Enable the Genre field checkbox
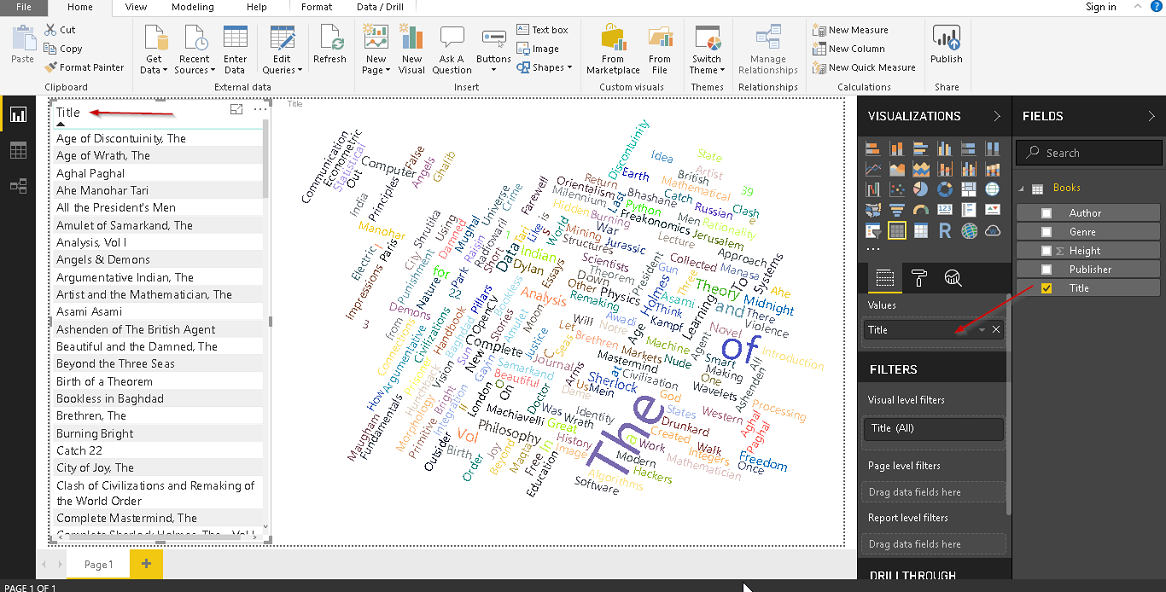Image resolution: width=1166 pixels, height=592 pixels. point(1046,232)
